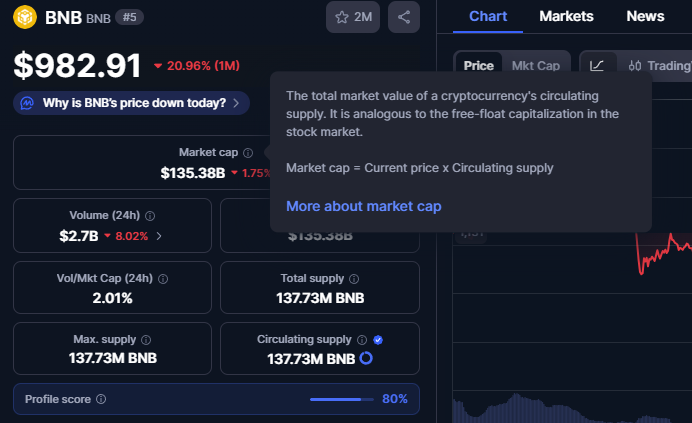Open the News tab
This screenshot has height=423, width=692.
645,16
